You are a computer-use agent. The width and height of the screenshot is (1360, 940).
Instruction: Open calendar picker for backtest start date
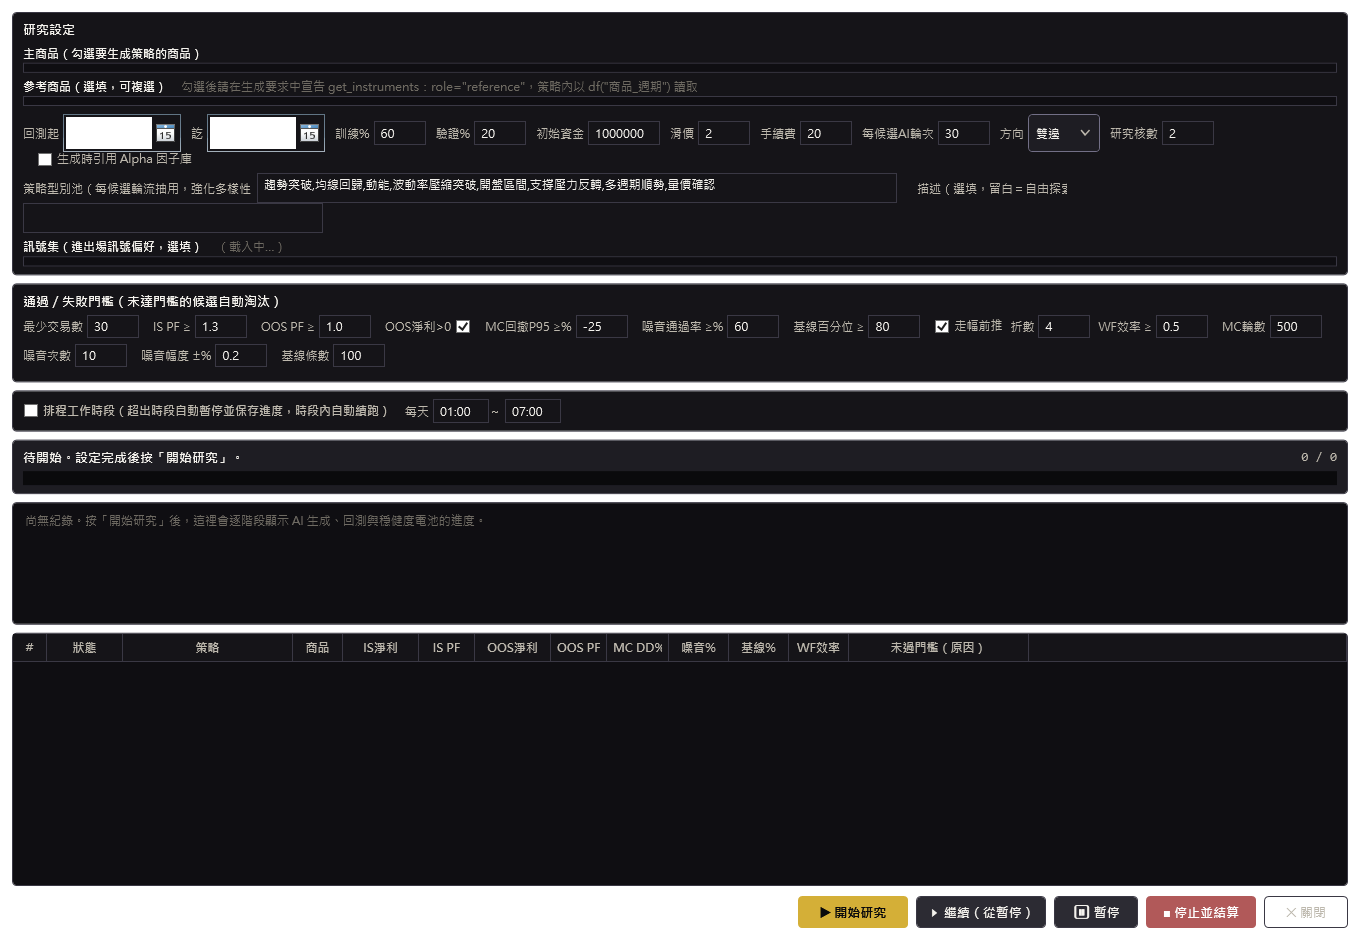point(165,133)
